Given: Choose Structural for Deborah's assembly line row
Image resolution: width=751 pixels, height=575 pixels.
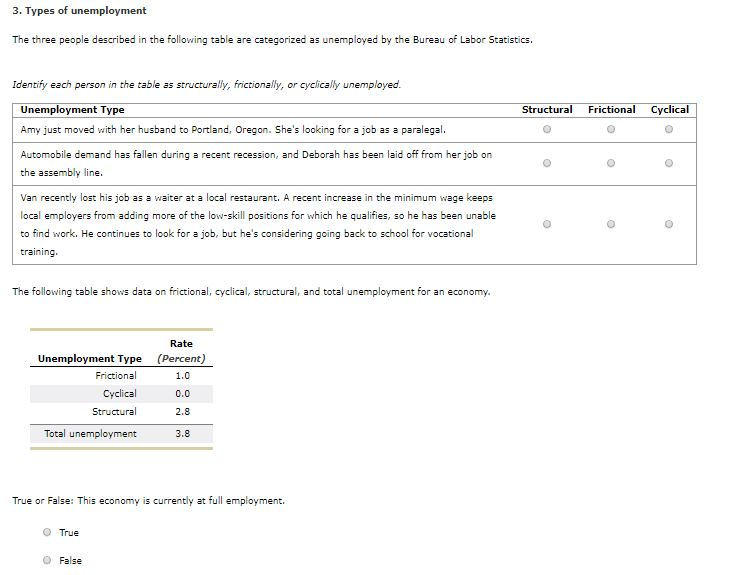Looking at the screenshot, I should click(x=546, y=163).
